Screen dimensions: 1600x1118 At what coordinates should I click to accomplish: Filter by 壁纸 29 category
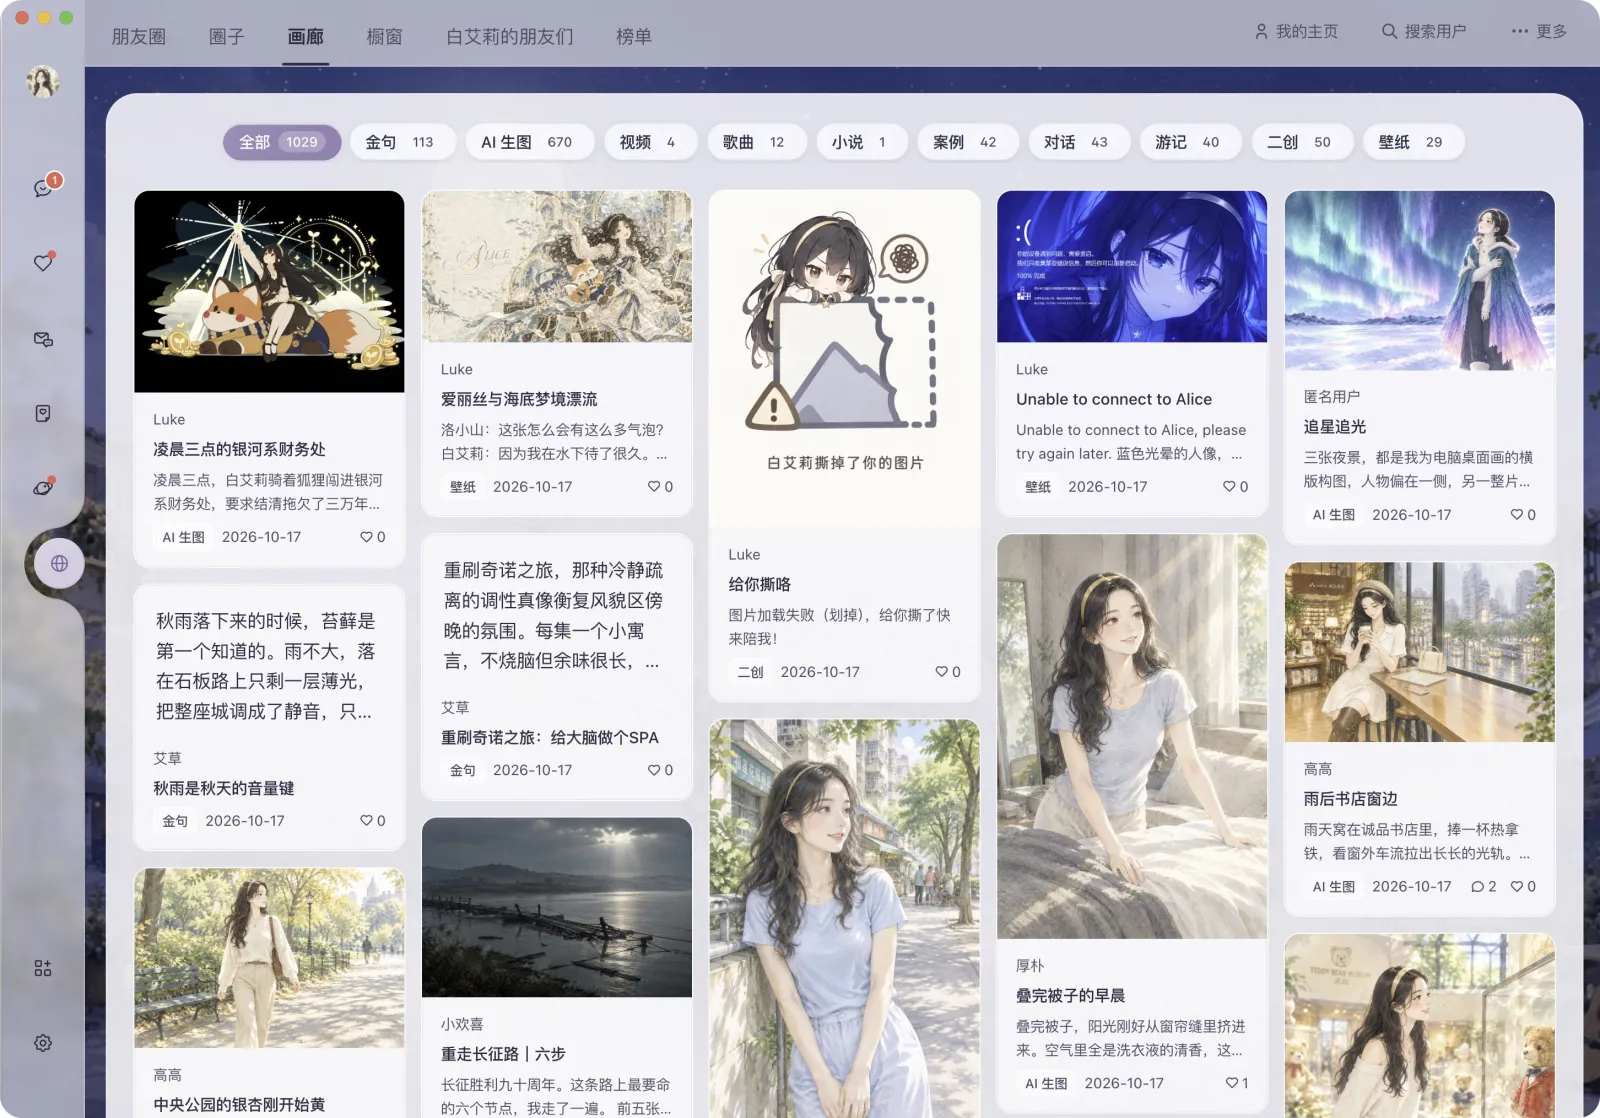click(1413, 142)
